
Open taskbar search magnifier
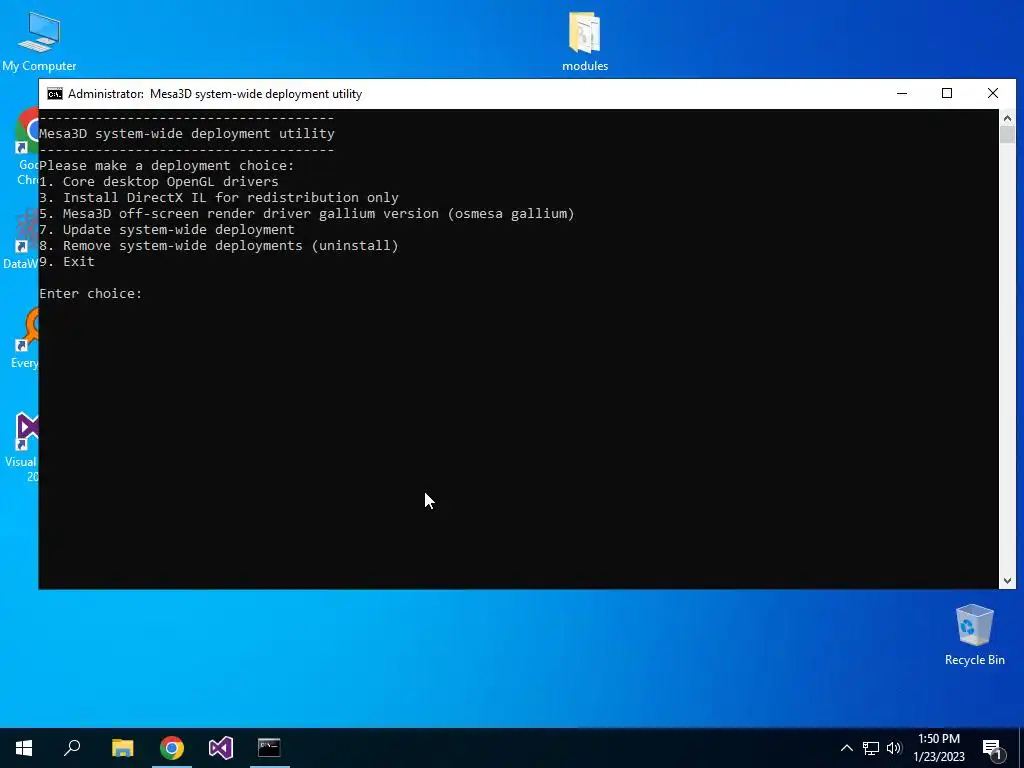[72, 748]
